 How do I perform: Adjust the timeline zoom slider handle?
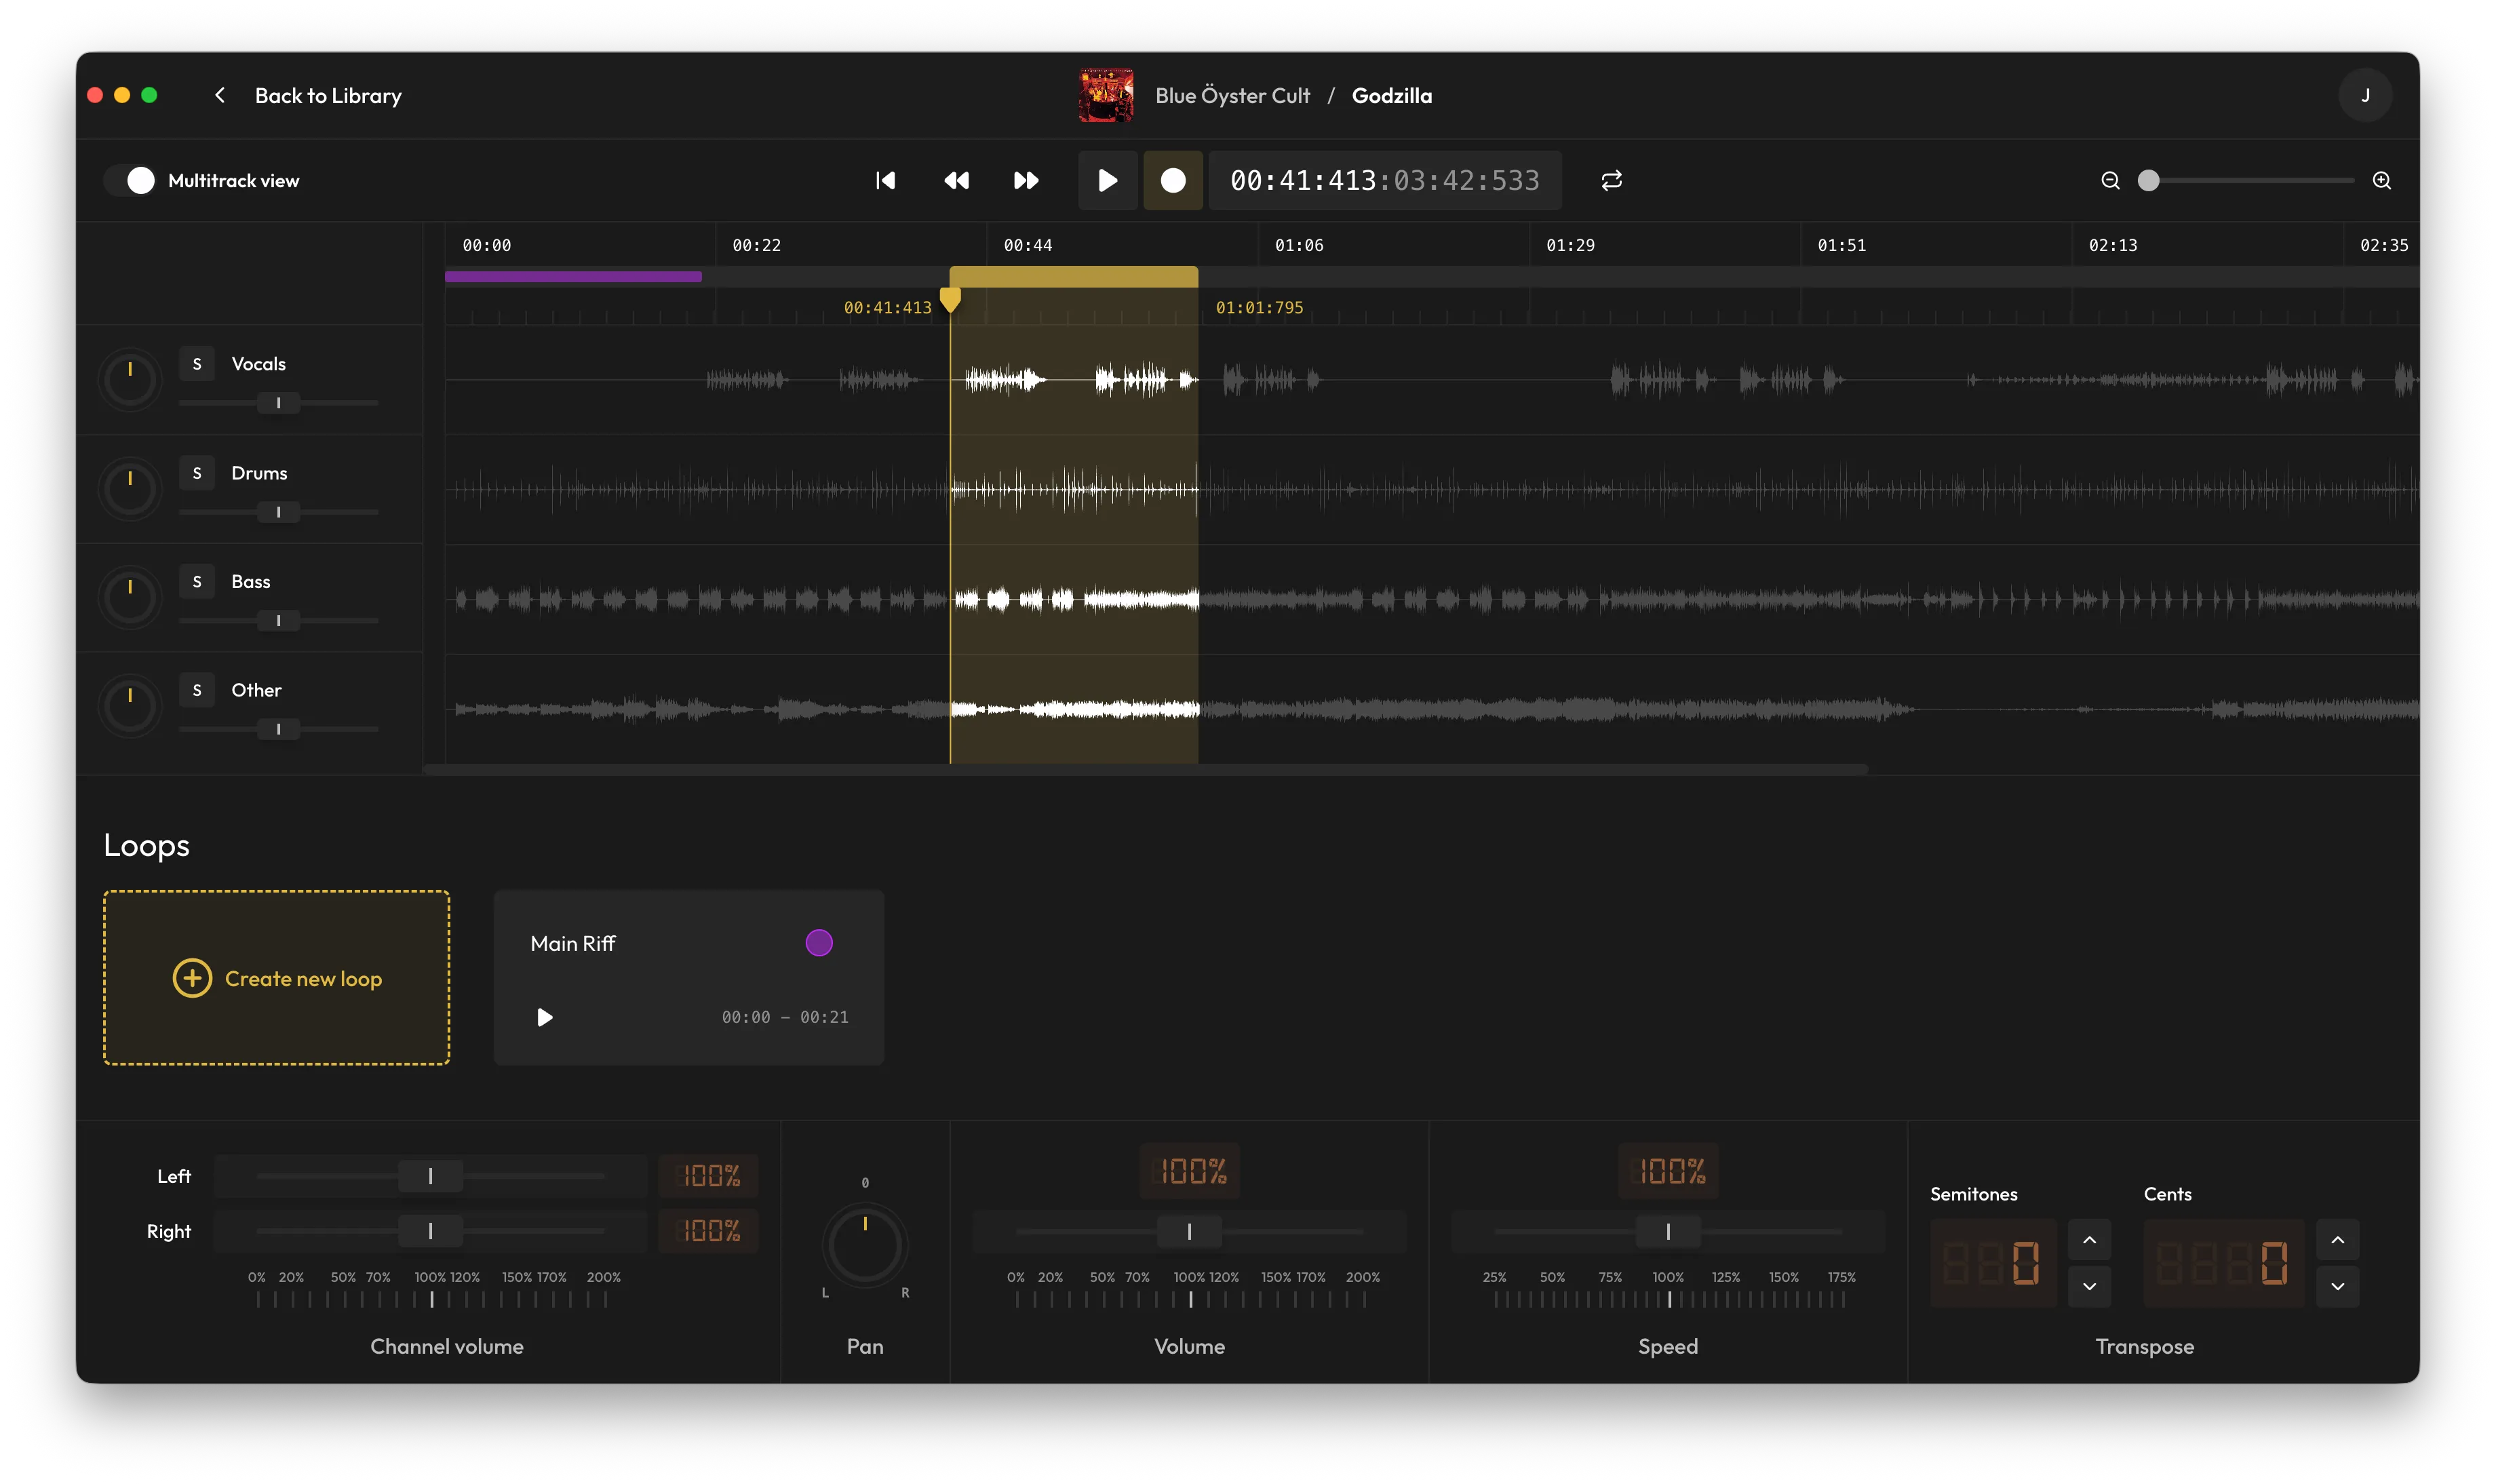2148,180
